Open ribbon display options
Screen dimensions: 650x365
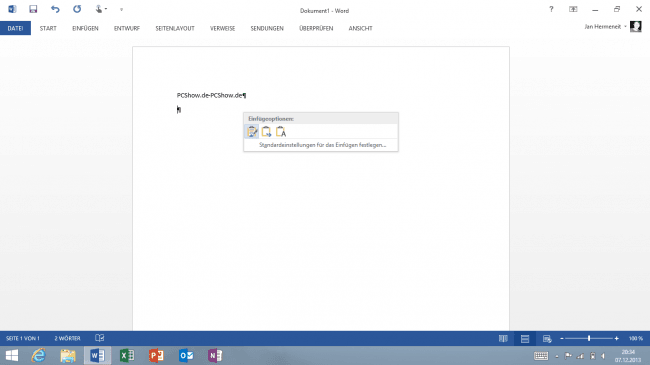(573, 9)
